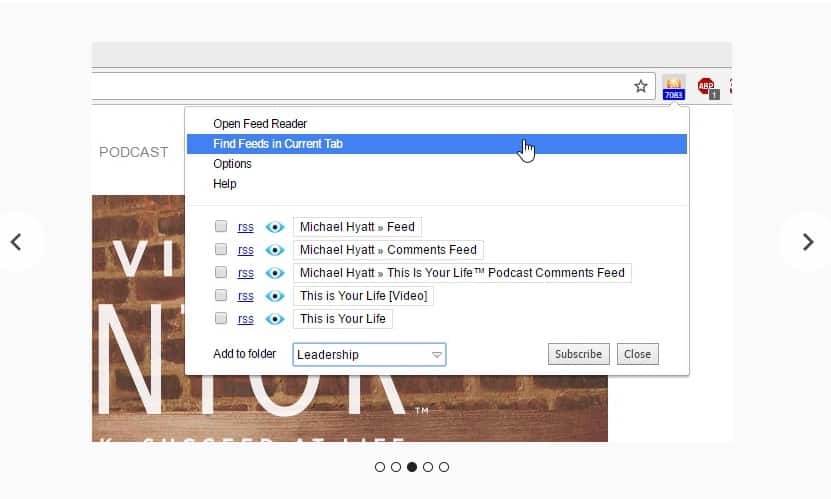Preview This is Your Life [Video] feed
Viewport: 831px width, 499px height.
[275, 296]
